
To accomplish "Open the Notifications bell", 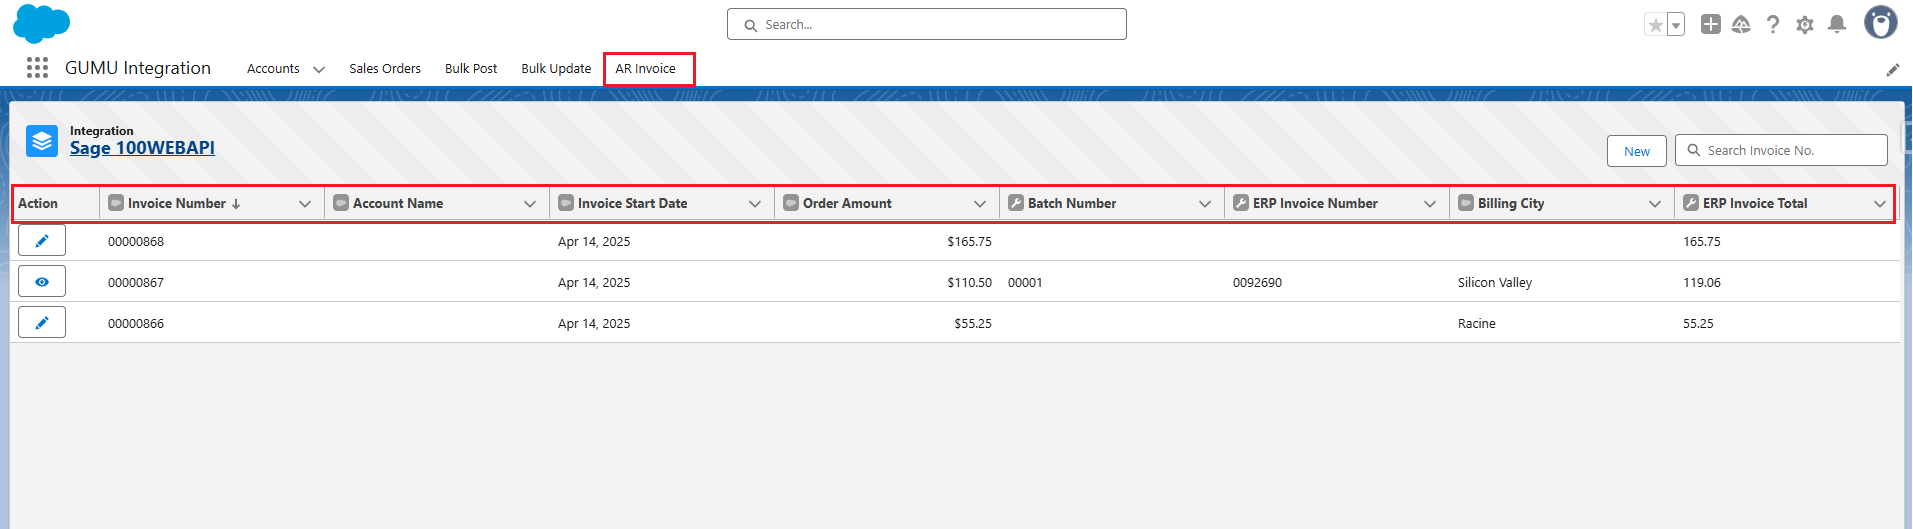I will click(1837, 24).
